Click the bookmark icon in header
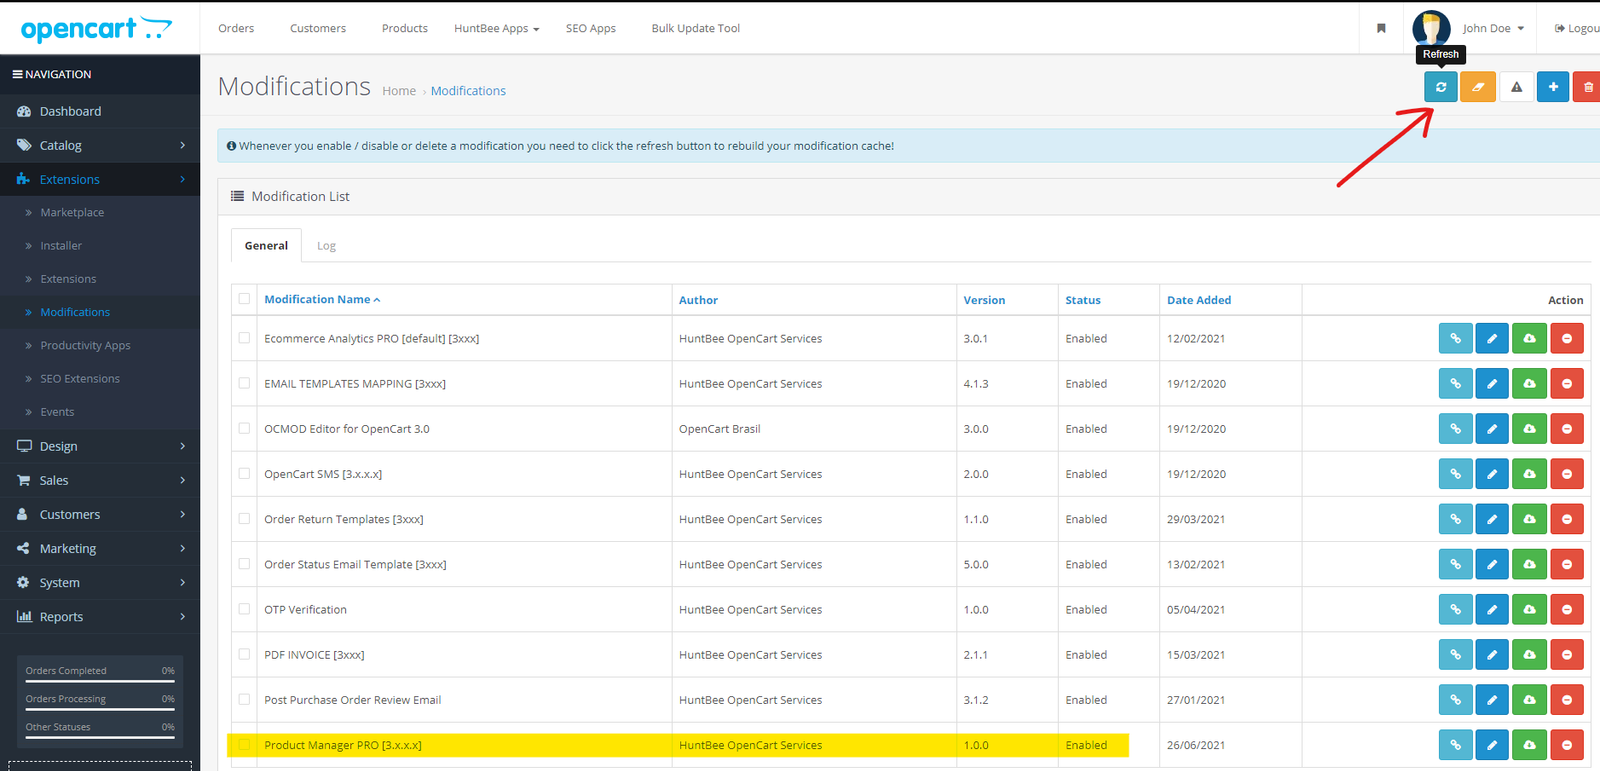This screenshot has width=1600, height=771. 1381,28
